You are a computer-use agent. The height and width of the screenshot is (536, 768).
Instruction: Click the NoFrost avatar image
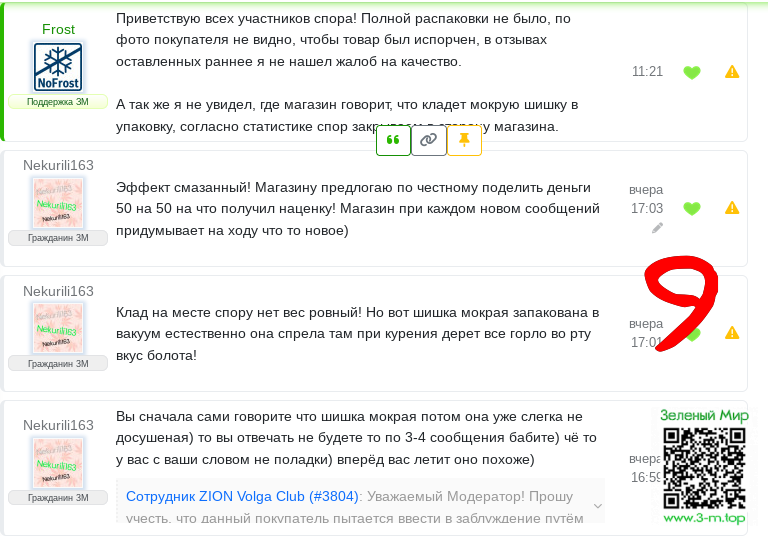tap(58, 67)
